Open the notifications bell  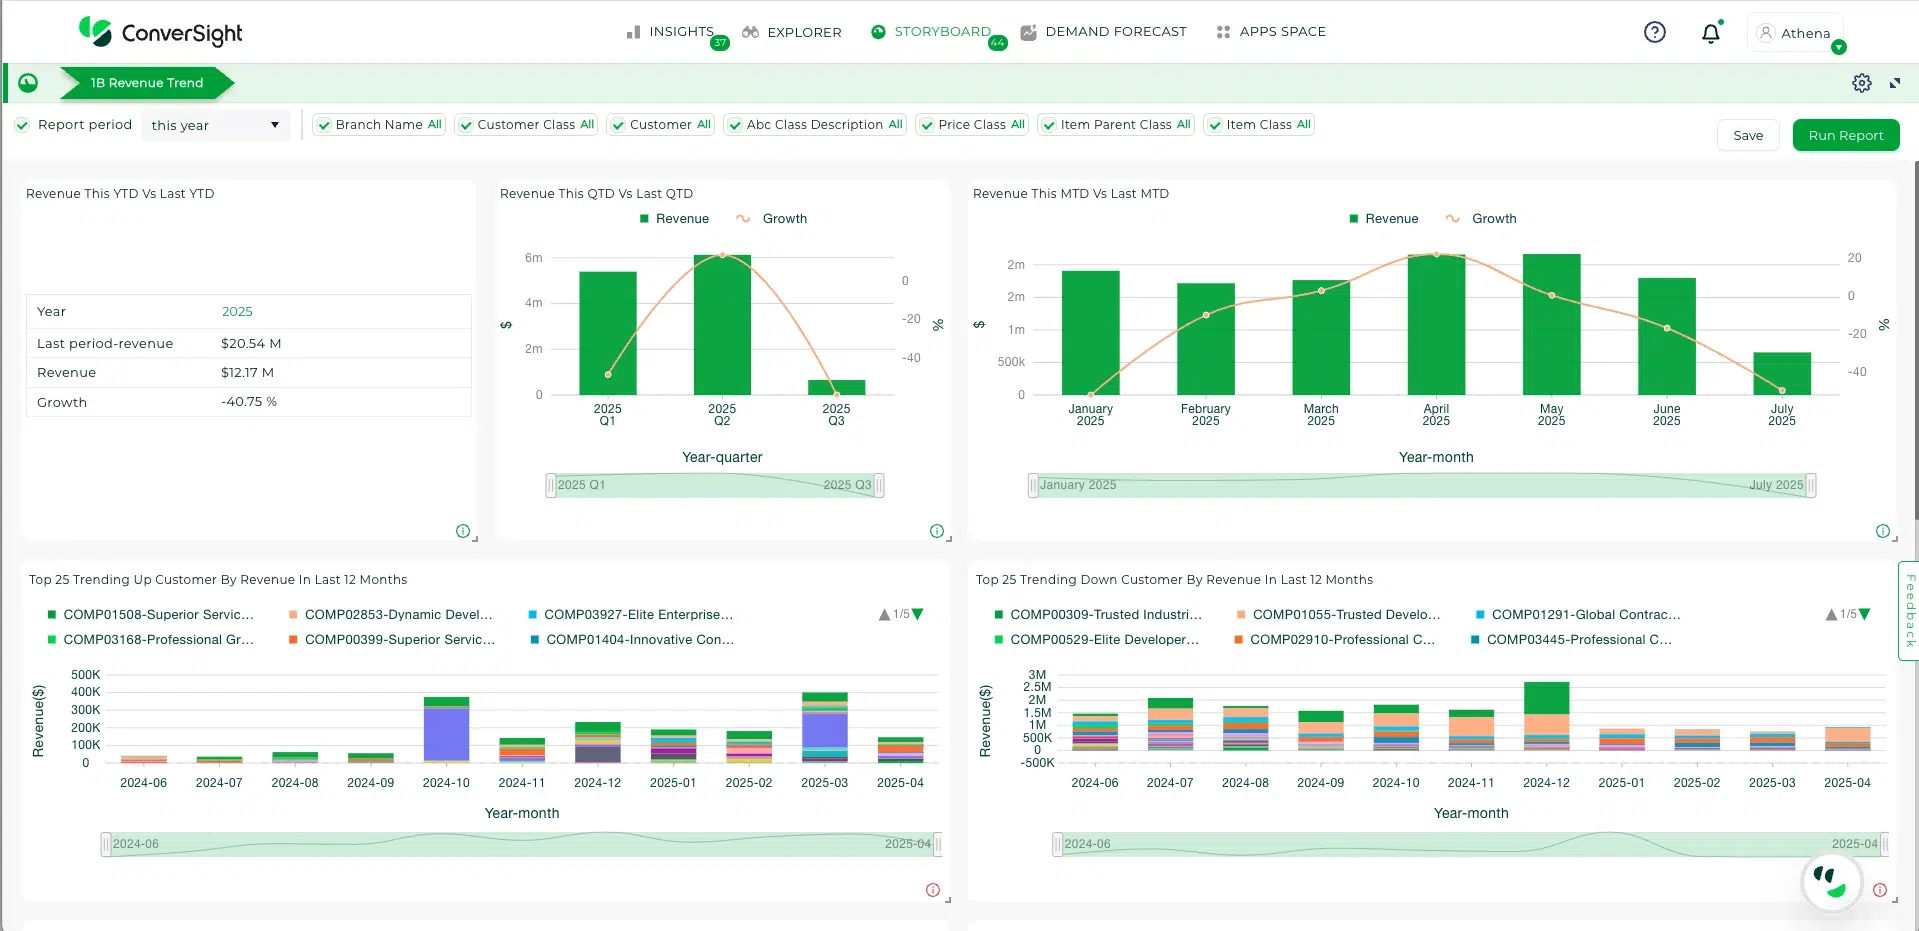click(1711, 33)
